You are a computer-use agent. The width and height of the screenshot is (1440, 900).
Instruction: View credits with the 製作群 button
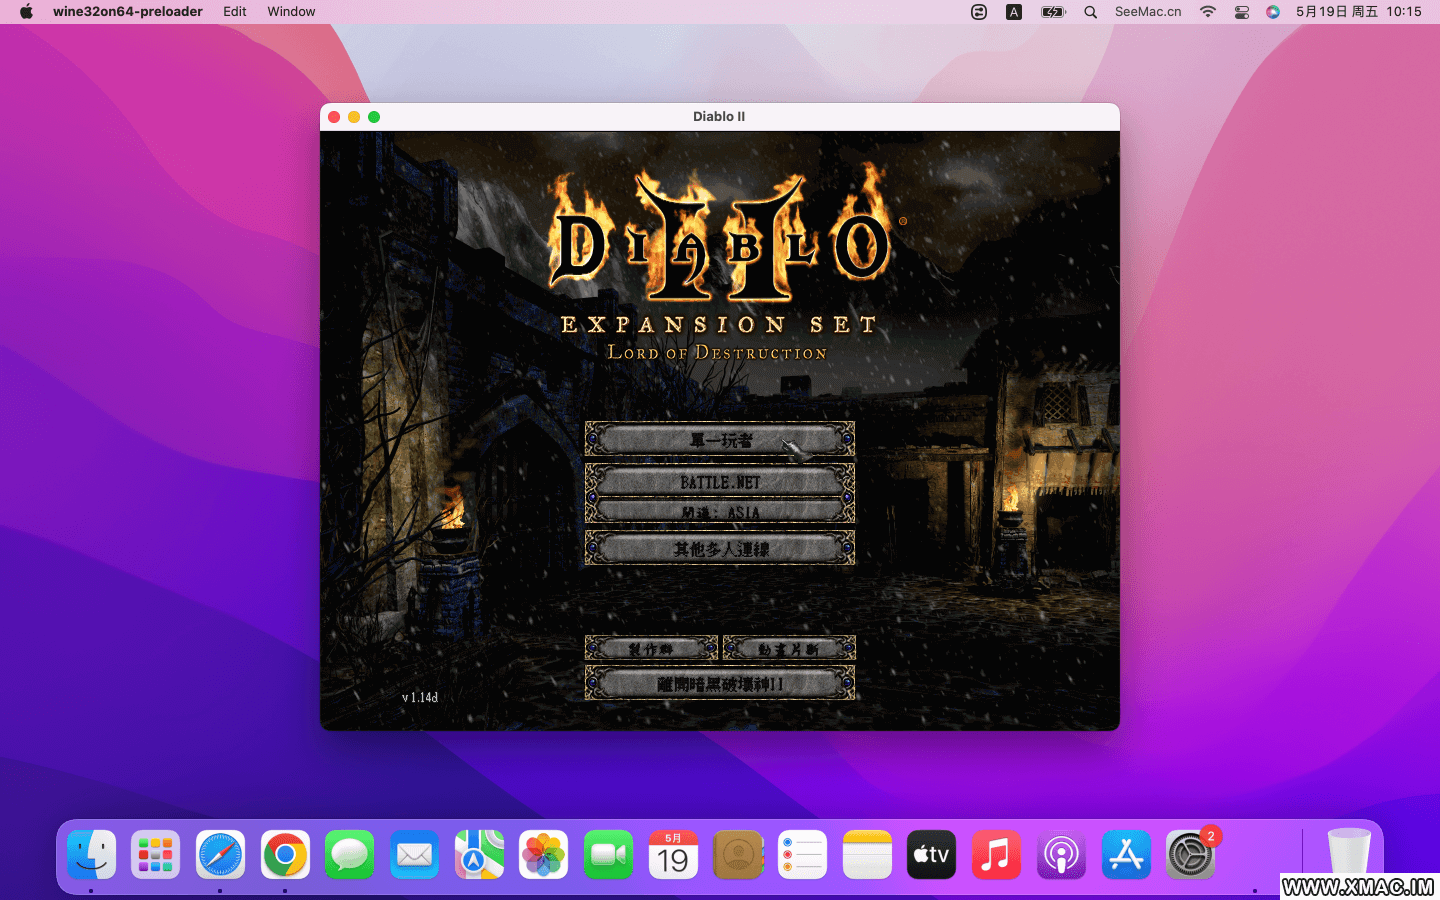pyautogui.click(x=651, y=648)
